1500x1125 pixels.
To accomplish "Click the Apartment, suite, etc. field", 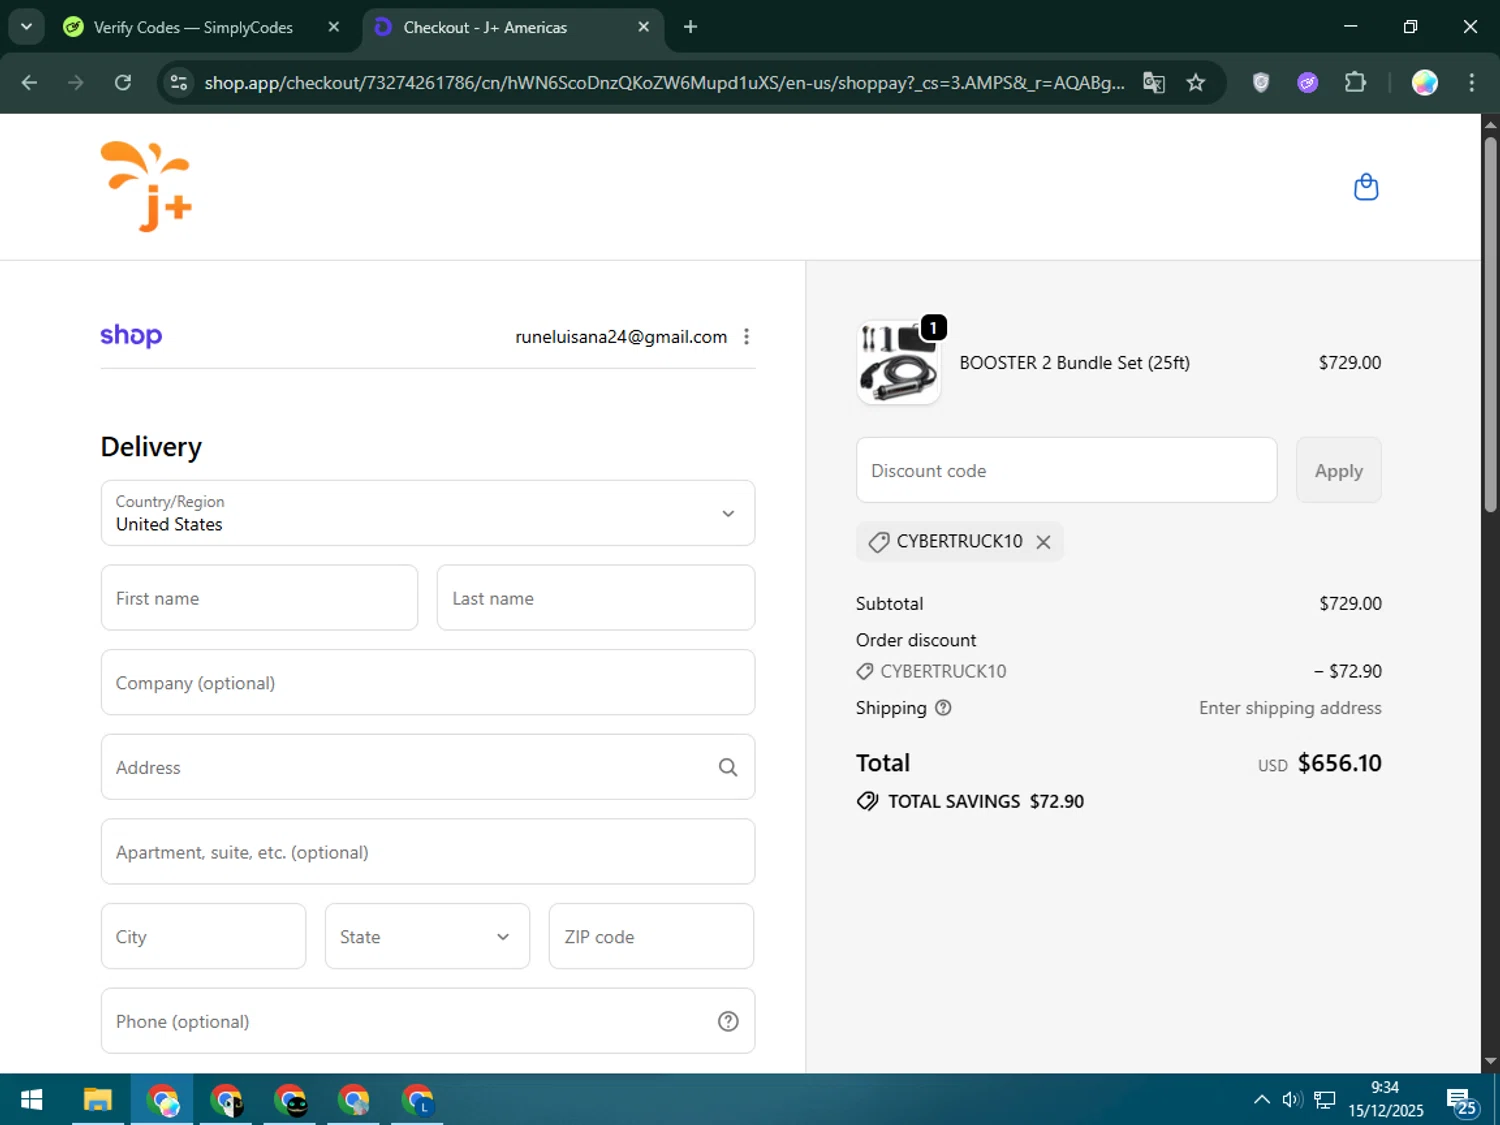I will (428, 852).
